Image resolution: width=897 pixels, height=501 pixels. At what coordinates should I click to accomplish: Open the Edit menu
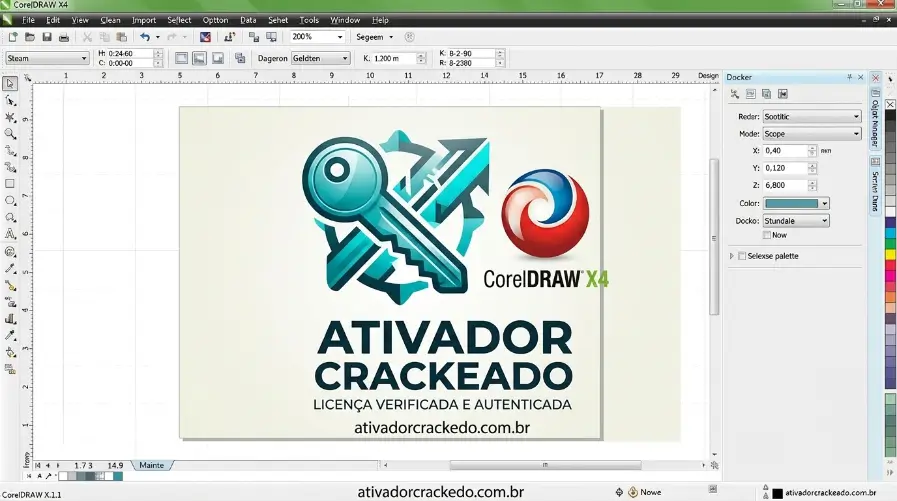(x=53, y=20)
